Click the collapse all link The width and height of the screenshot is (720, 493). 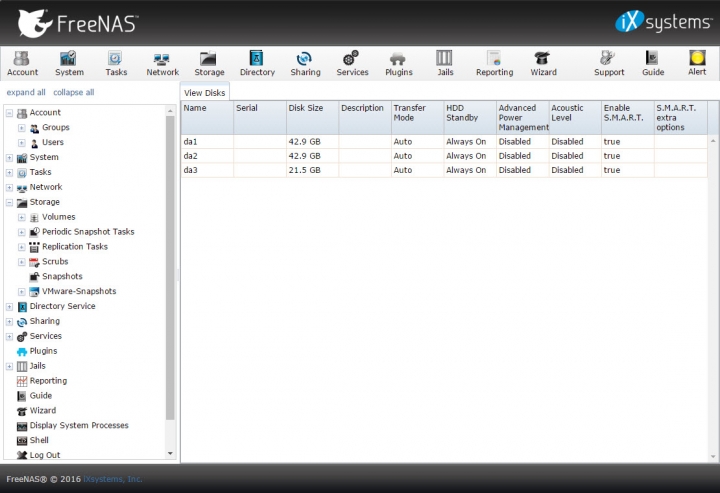pos(73,92)
